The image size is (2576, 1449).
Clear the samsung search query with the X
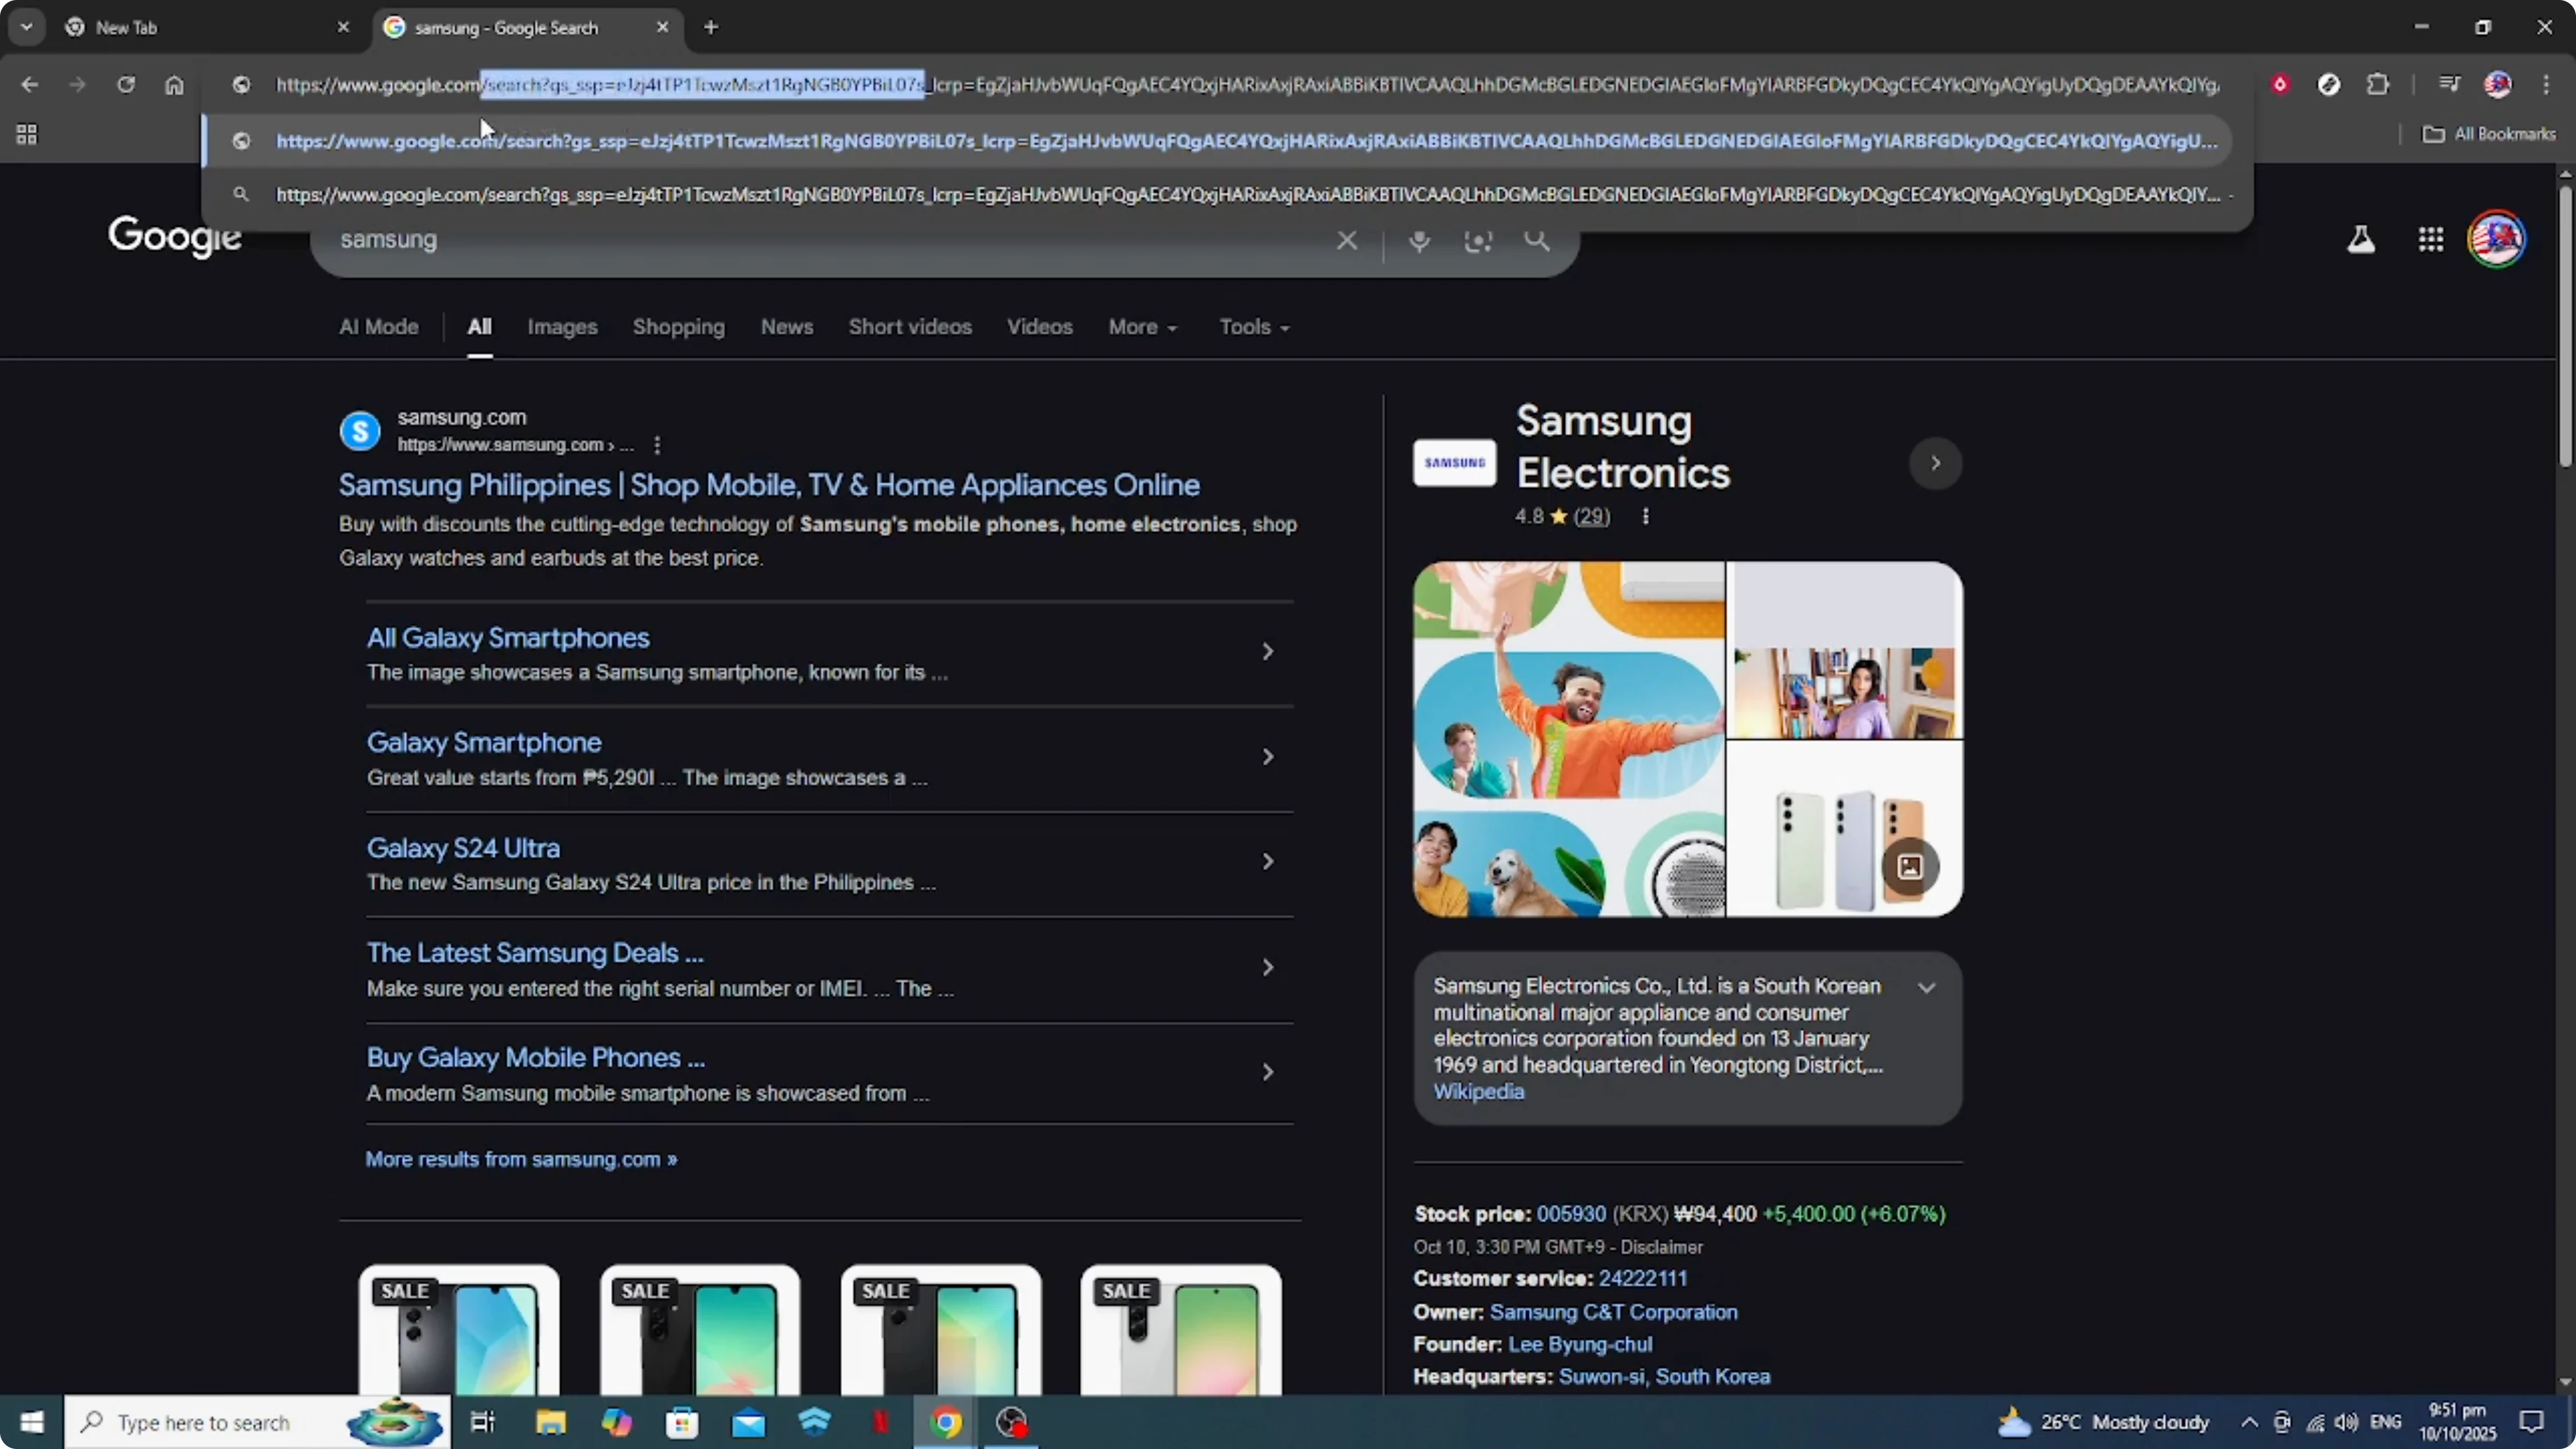click(x=1346, y=241)
